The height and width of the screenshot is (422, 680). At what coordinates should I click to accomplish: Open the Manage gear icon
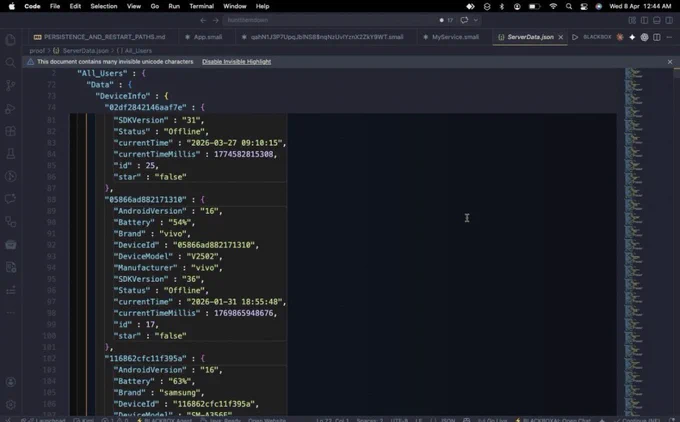[10, 405]
